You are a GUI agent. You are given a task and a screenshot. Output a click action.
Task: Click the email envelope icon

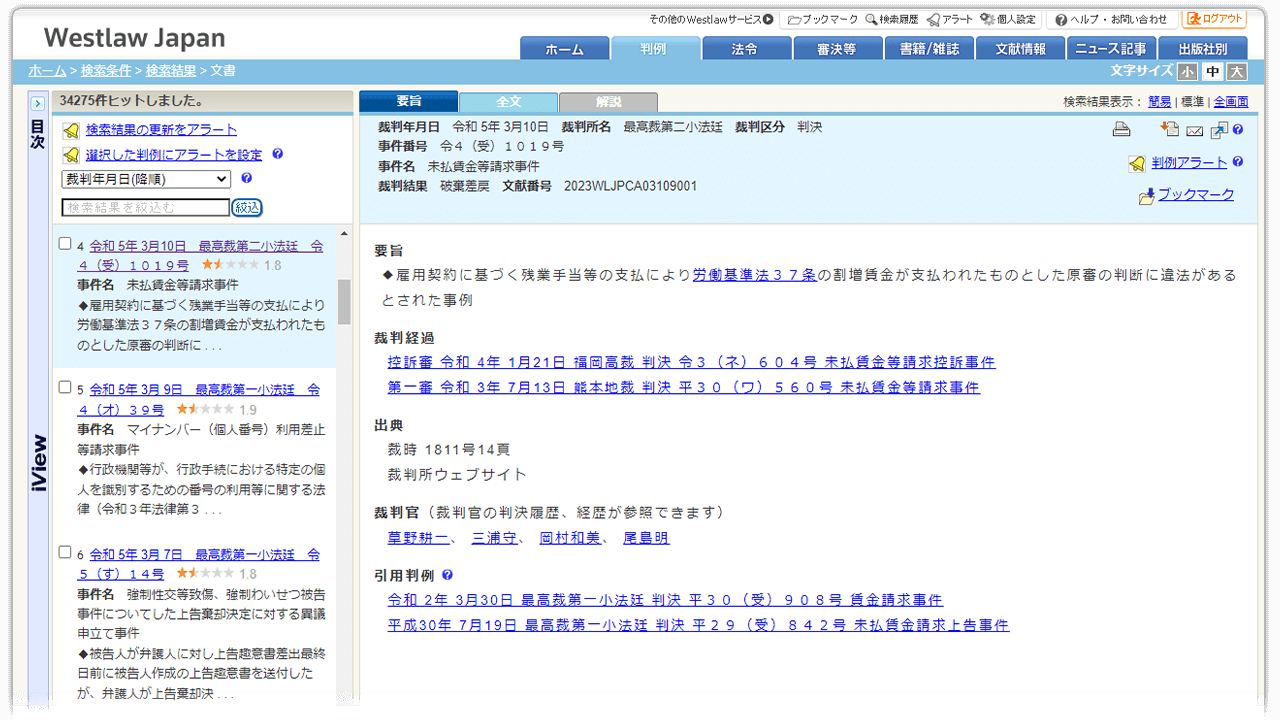(1195, 129)
